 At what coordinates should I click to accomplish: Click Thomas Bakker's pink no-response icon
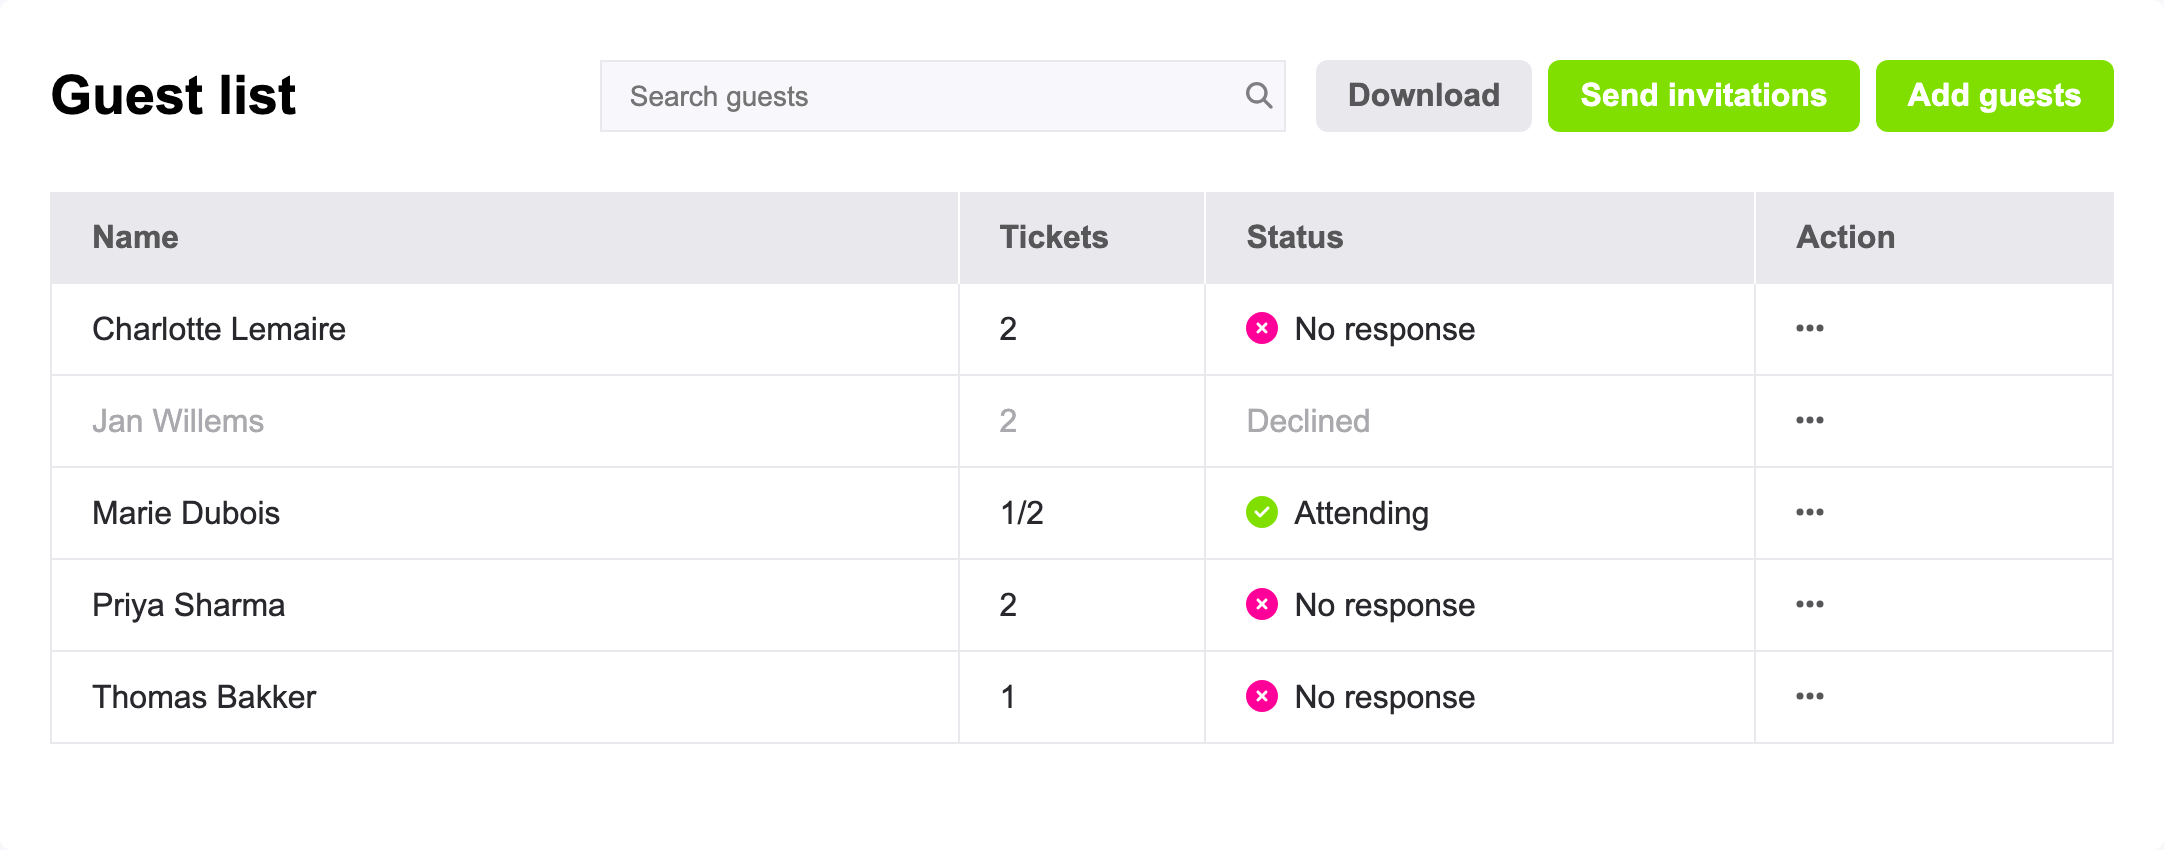[x=1262, y=696]
